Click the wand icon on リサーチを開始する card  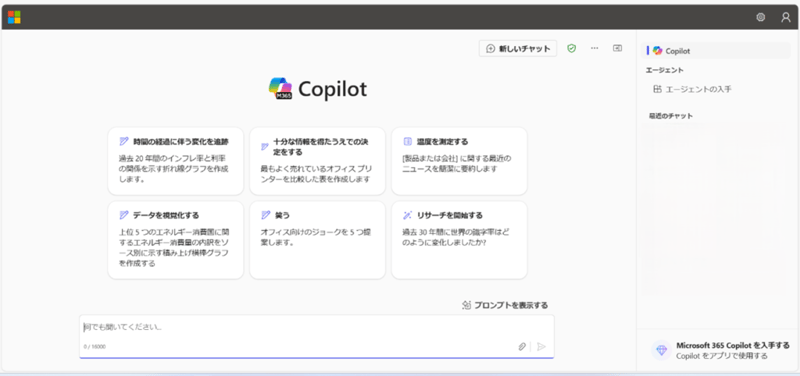[x=407, y=215]
